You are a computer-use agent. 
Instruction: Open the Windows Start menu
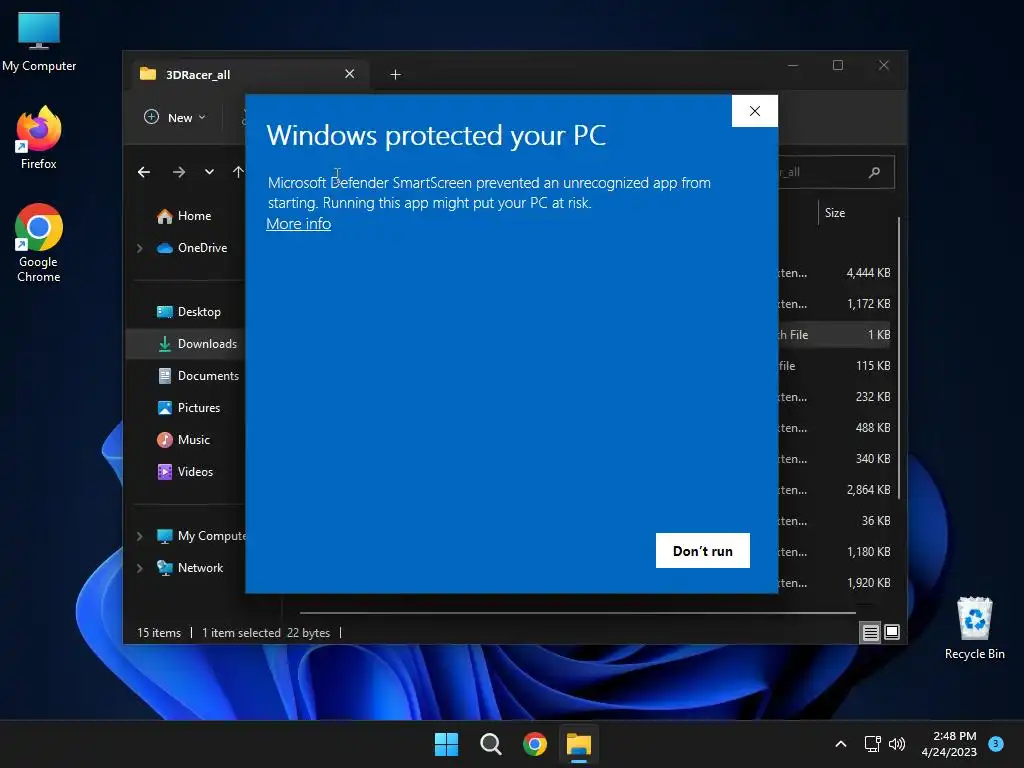(447, 744)
